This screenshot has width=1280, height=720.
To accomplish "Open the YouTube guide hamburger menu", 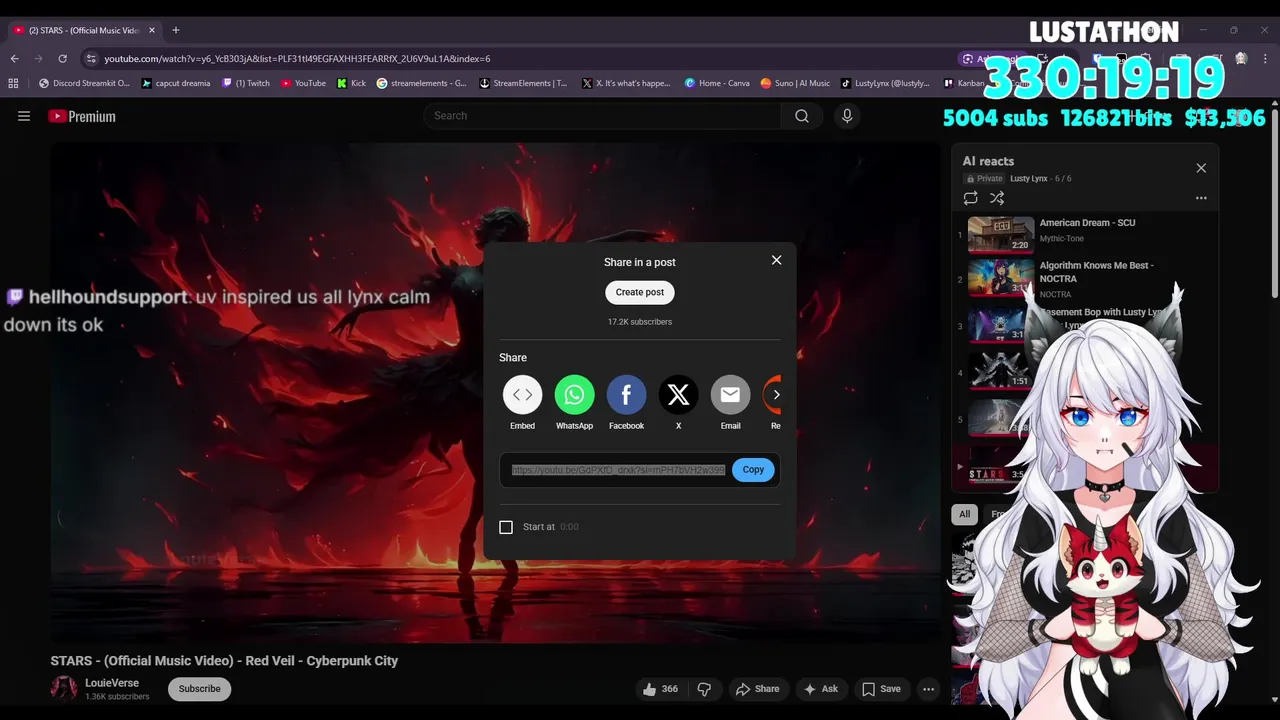I will (x=24, y=116).
